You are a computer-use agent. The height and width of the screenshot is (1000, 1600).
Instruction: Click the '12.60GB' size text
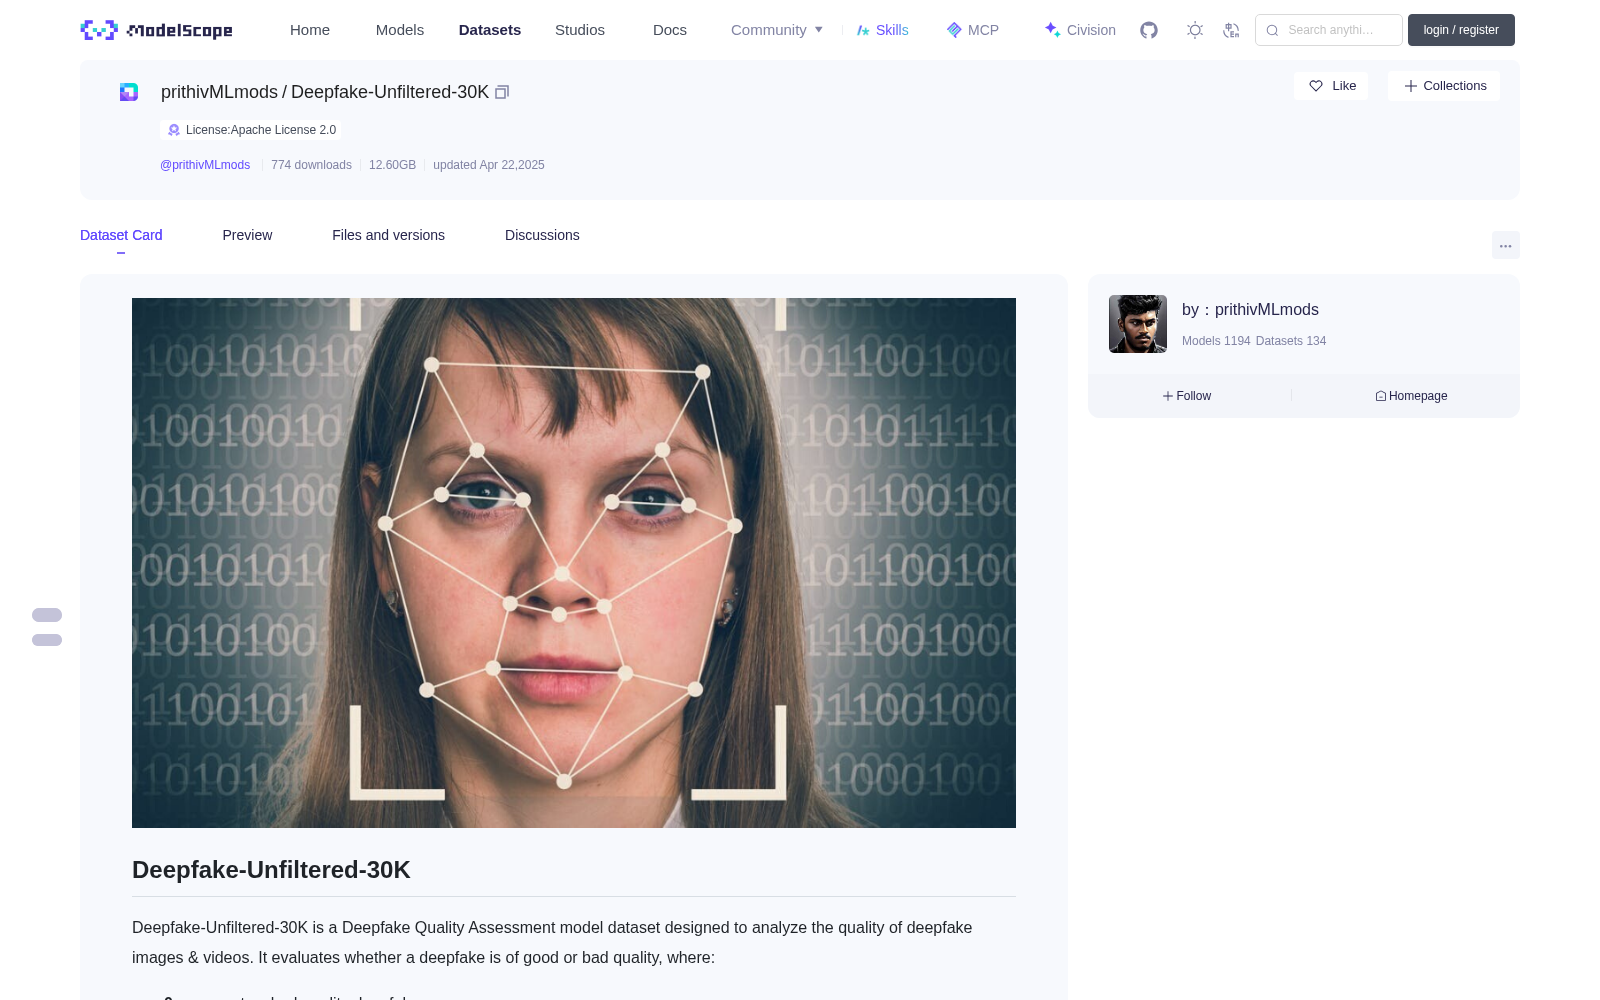(x=392, y=165)
